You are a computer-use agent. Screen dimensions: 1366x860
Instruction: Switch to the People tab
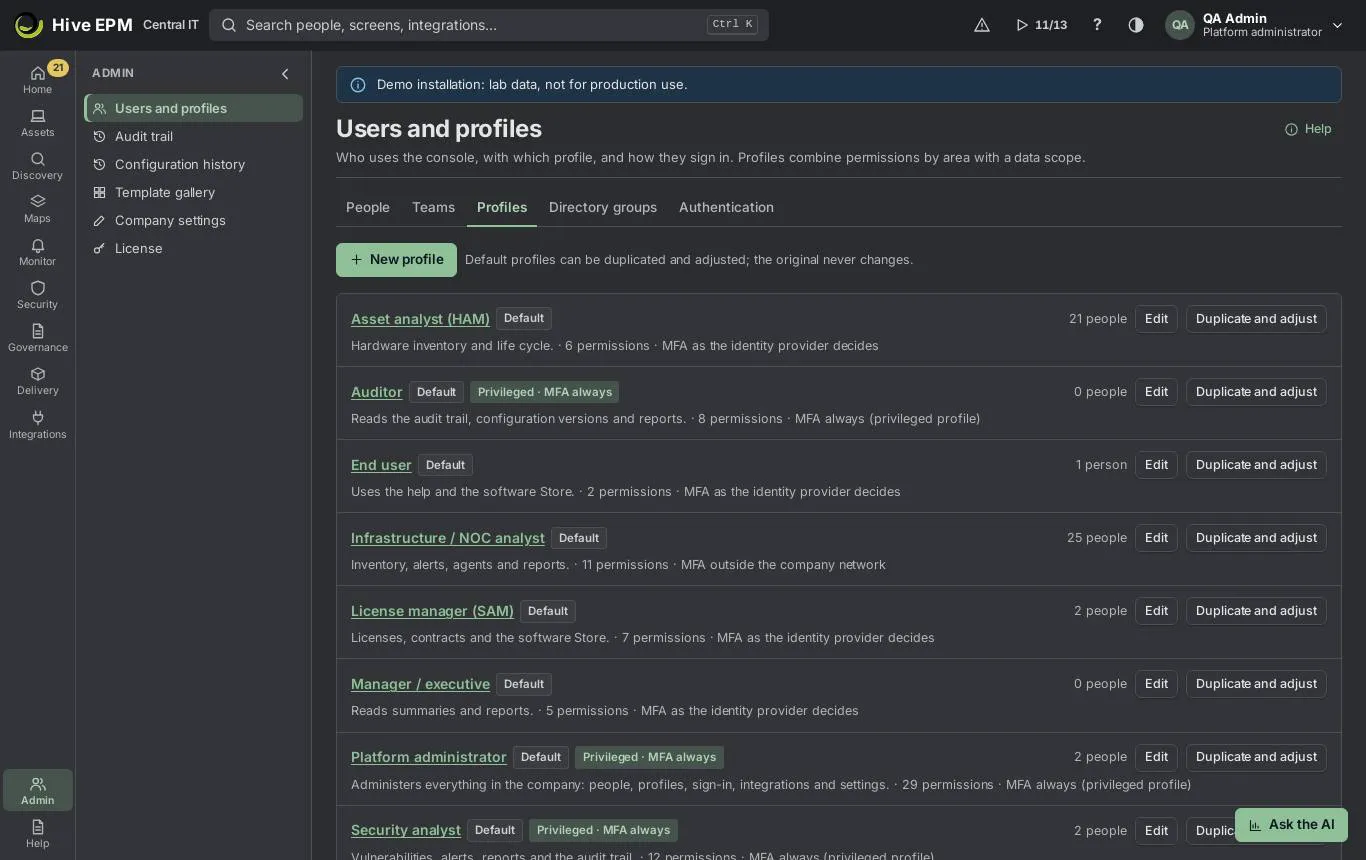(368, 207)
